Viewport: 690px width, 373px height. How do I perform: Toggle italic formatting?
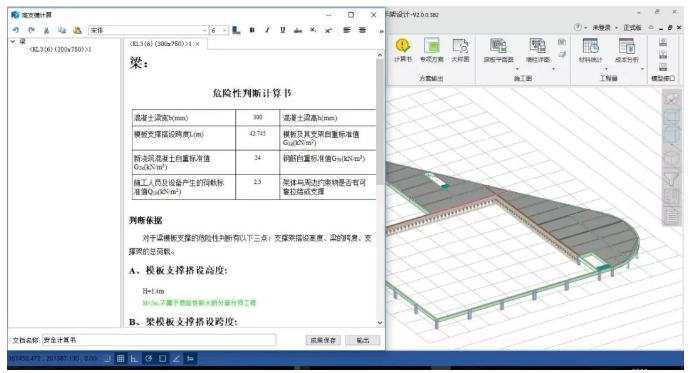click(x=267, y=30)
